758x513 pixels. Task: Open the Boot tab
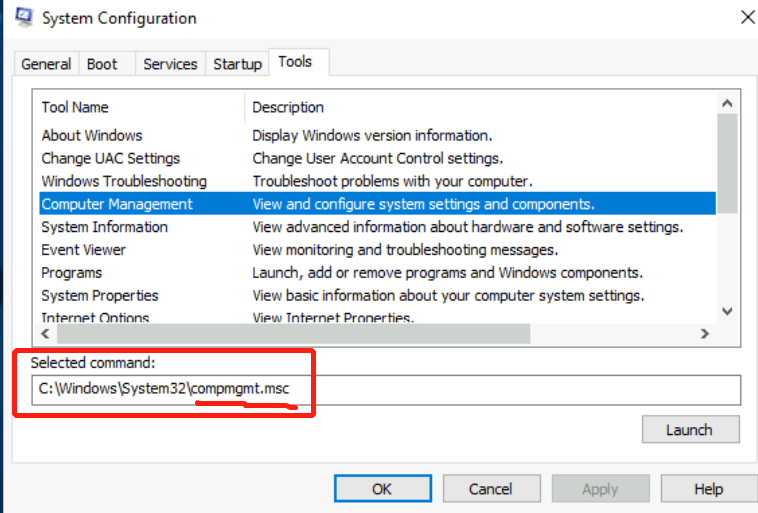(x=102, y=64)
